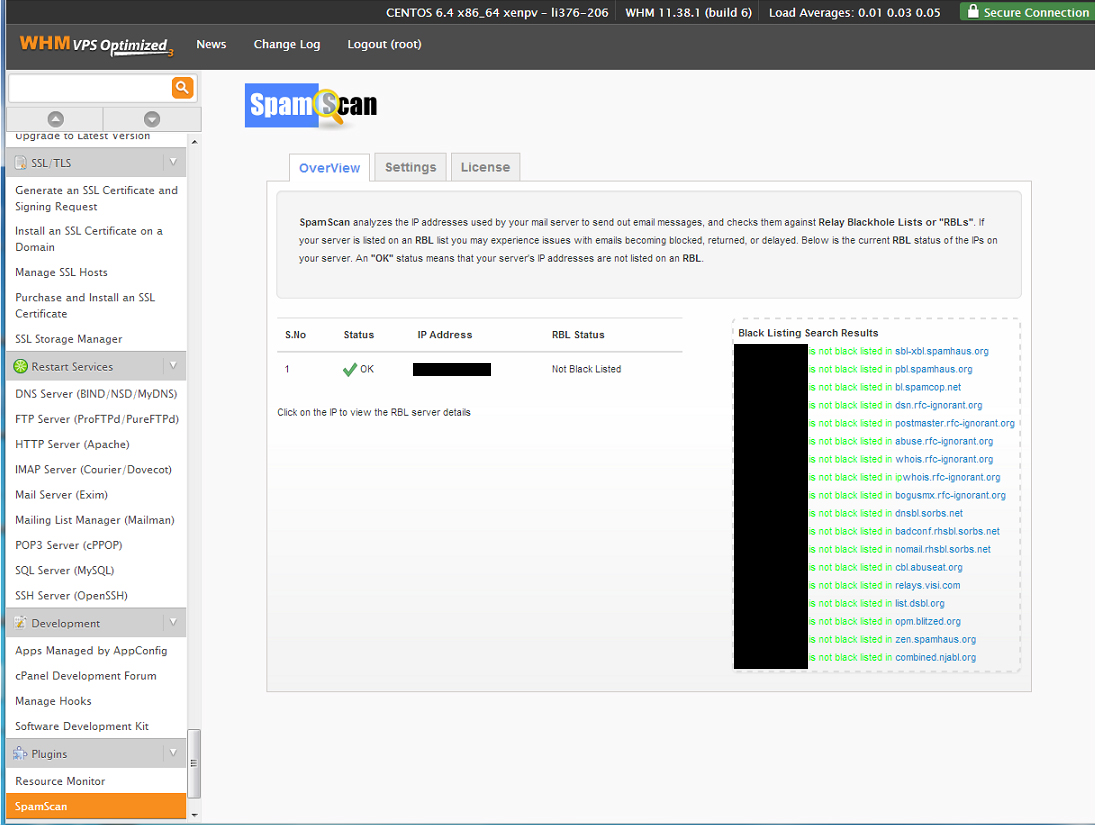Open Generate an SSL Certificate and Signing Request
The height and width of the screenshot is (825, 1097).
click(97, 198)
